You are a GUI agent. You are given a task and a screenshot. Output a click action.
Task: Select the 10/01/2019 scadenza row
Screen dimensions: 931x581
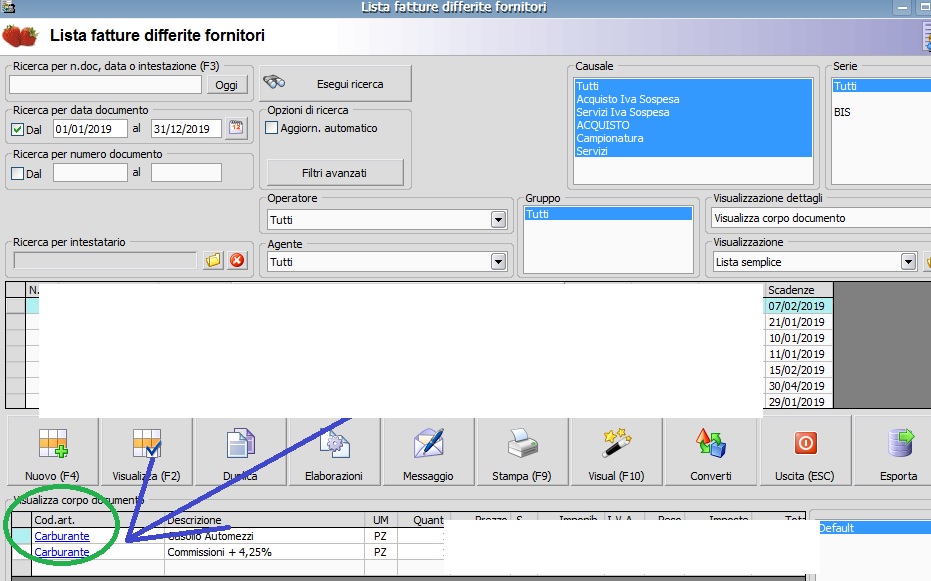pos(798,338)
